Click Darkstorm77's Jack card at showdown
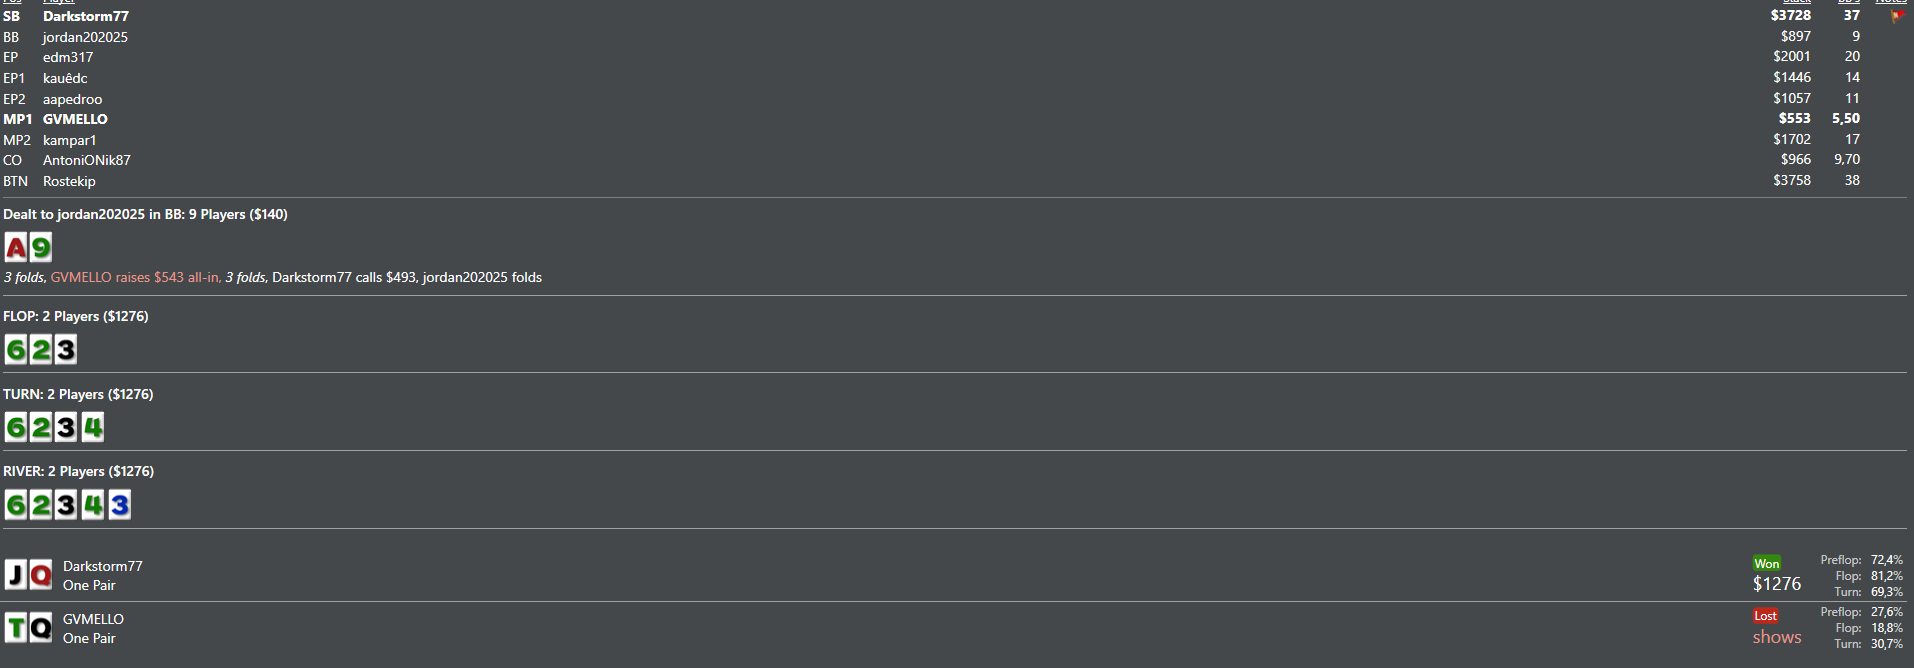This screenshot has height=668, width=1914. pyautogui.click(x=16, y=575)
